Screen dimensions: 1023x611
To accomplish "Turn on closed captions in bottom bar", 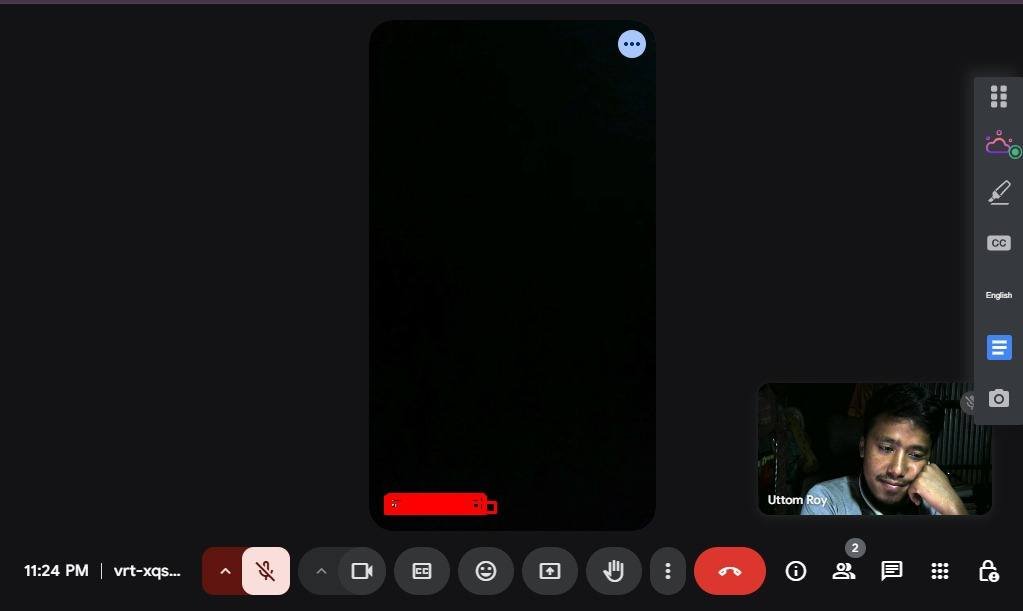I will (x=422, y=571).
